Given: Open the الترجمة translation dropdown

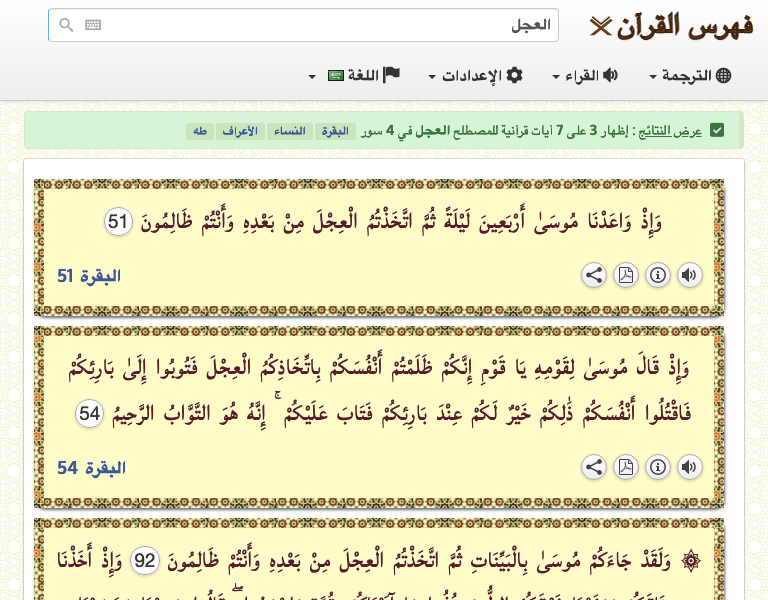Looking at the screenshot, I should [690, 76].
